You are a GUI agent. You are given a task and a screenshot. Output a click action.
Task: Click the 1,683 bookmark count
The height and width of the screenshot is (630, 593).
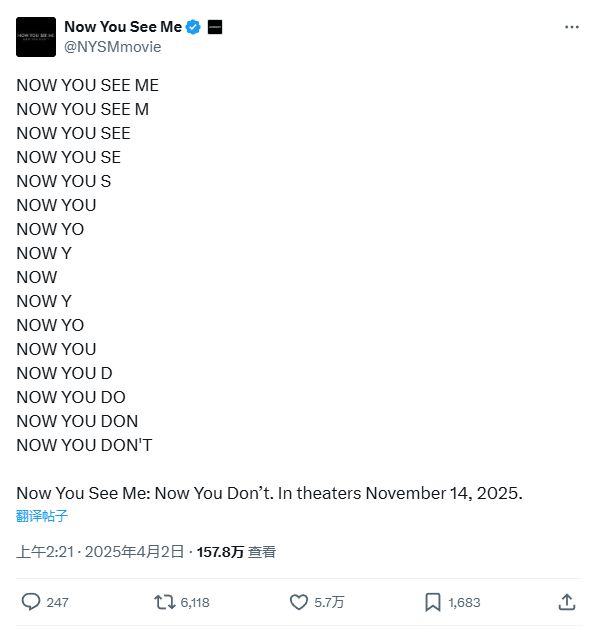click(464, 602)
